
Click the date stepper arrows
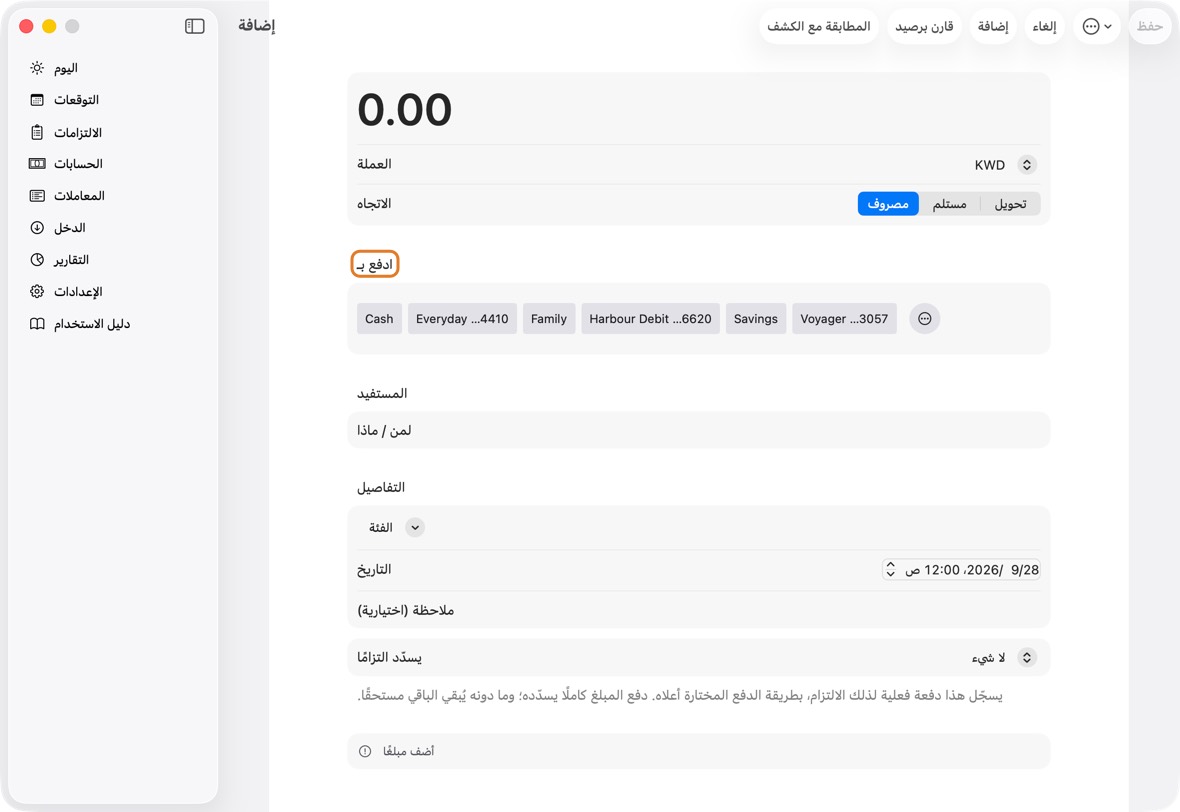[x=891, y=570]
